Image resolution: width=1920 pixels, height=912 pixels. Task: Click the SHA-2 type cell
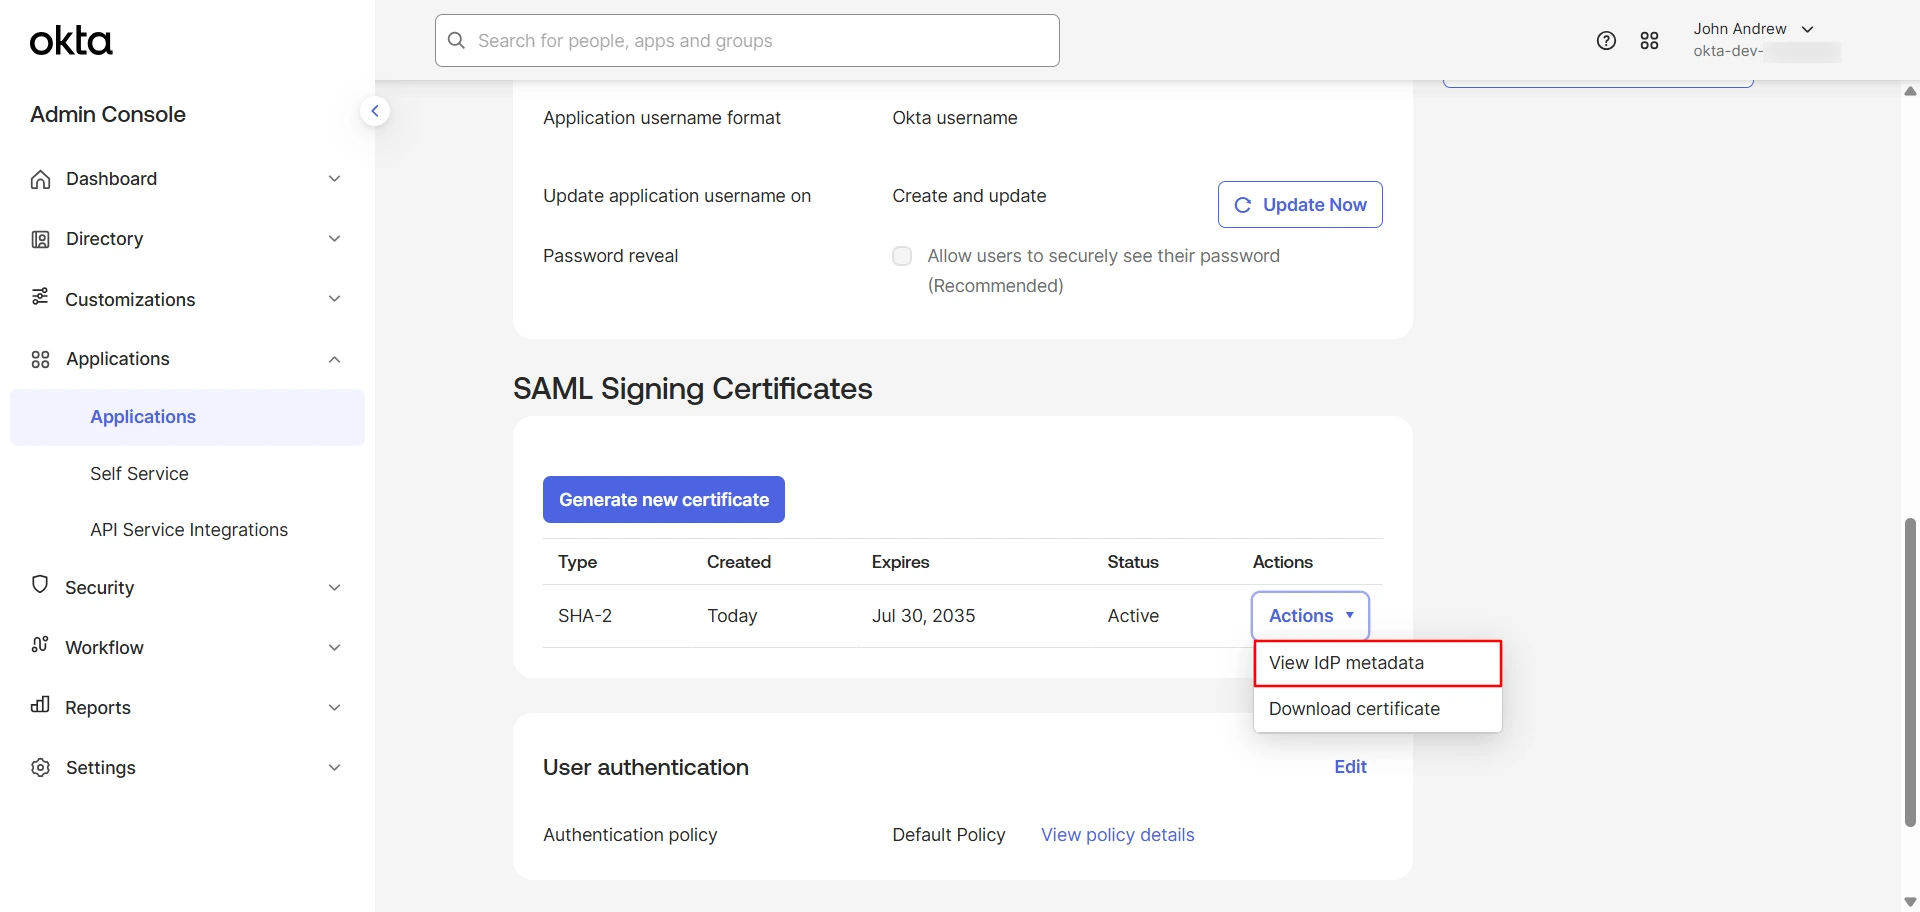(585, 616)
